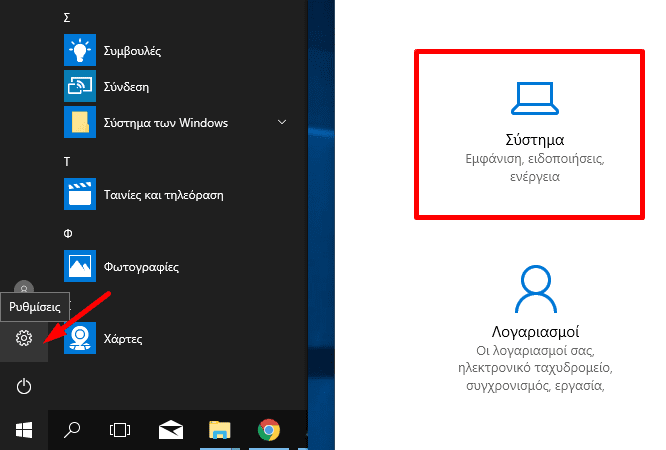The width and height of the screenshot is (666, 450).
Task: Launch the Φωτογραφίες (Photos) app
Action: (x=80, y=266)
